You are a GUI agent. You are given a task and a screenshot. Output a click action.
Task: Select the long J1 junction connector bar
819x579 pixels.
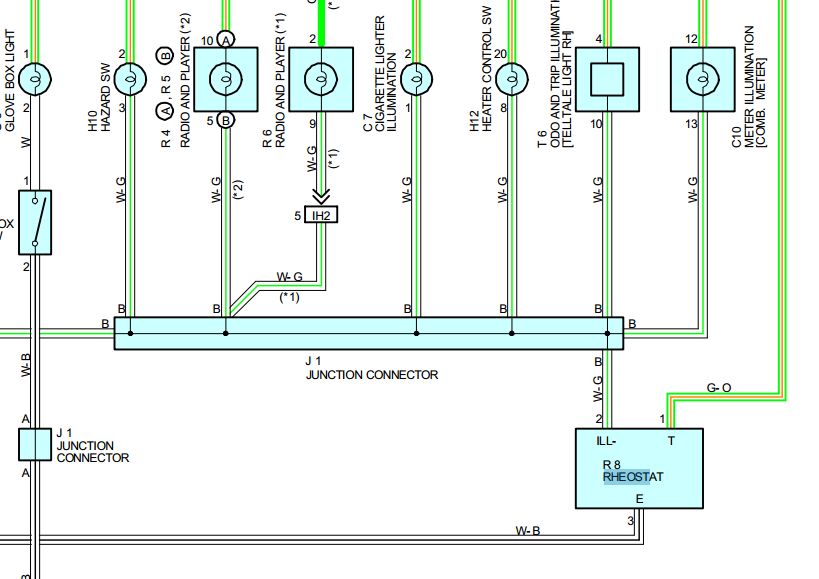click(368, 333)
